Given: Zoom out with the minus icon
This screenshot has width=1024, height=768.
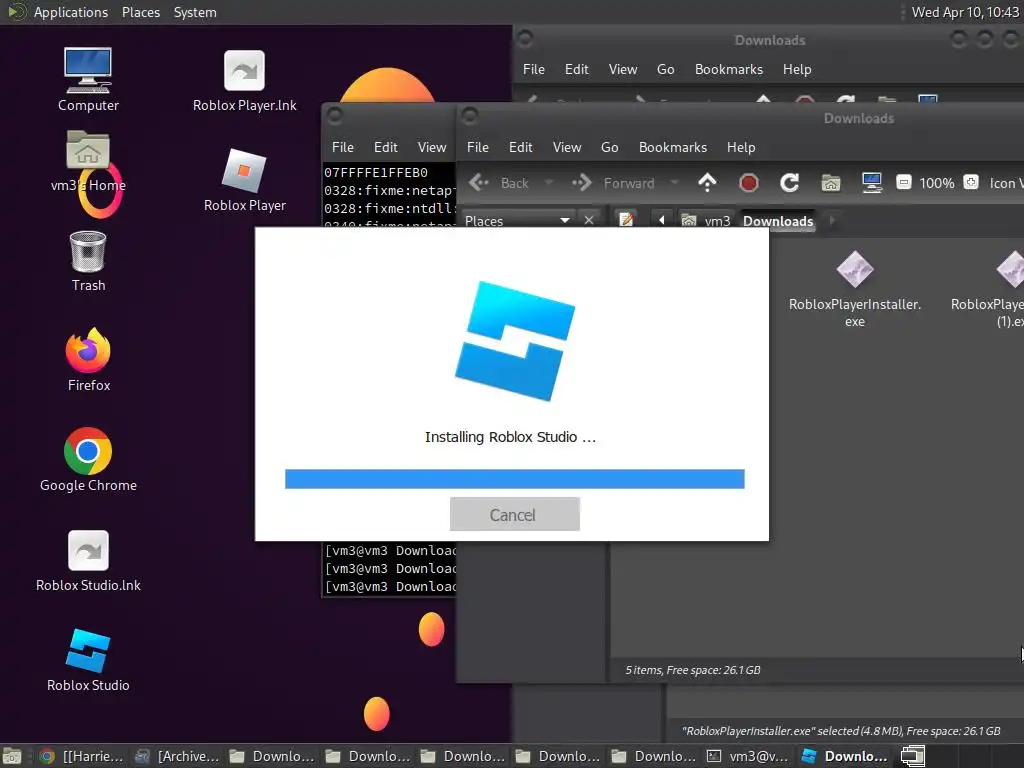Looking at the screenshot, I should pos(903,182).
